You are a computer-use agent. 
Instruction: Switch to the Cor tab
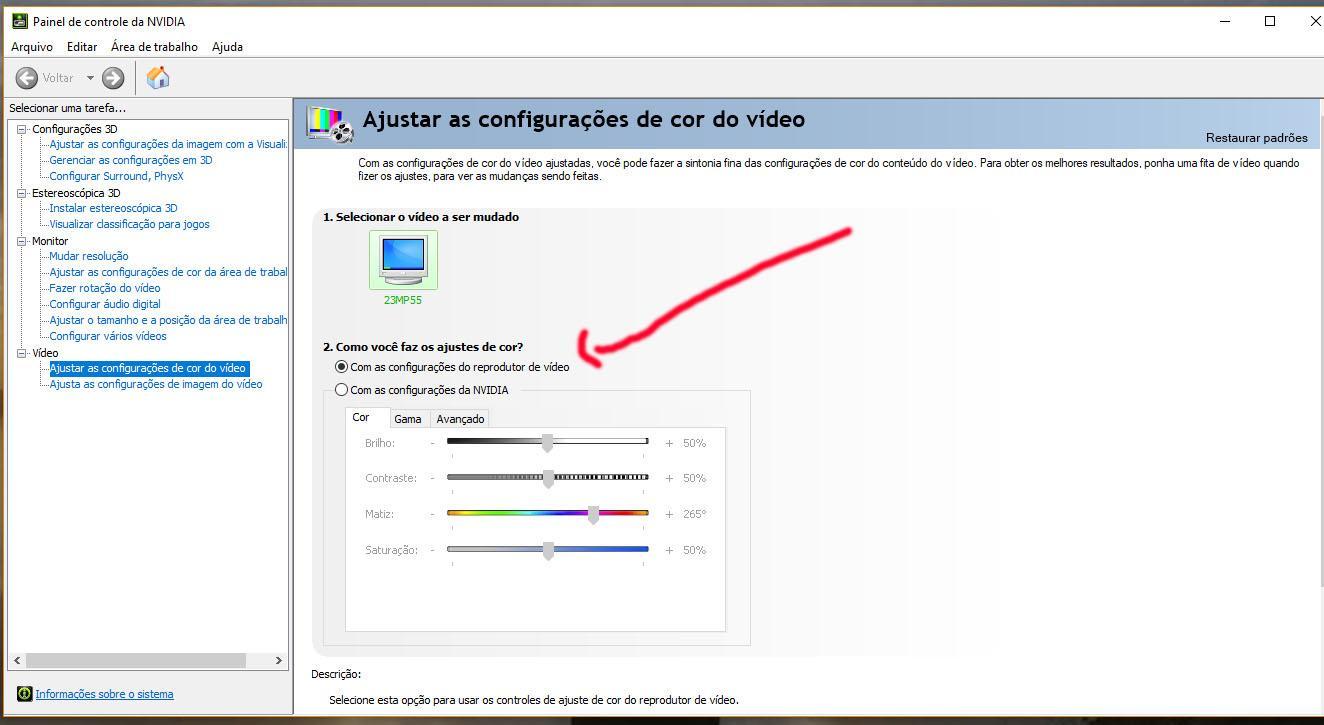[x=361, y=417]
